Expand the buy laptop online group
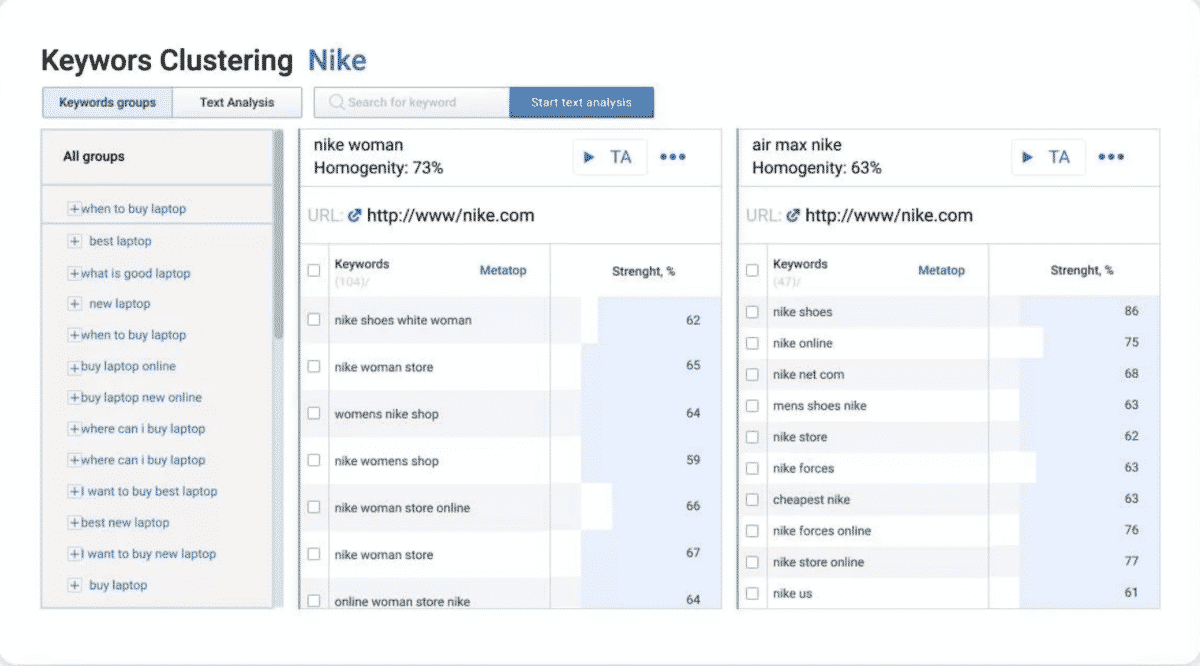Image resolution: width=1200 pixels, height=666 pixels. click(74, 367)
